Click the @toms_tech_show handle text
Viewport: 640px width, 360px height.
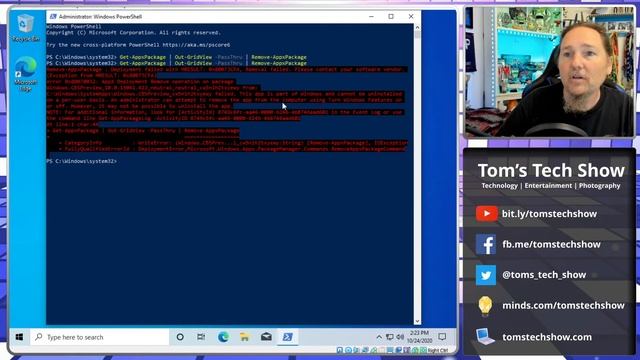(544, 275)
